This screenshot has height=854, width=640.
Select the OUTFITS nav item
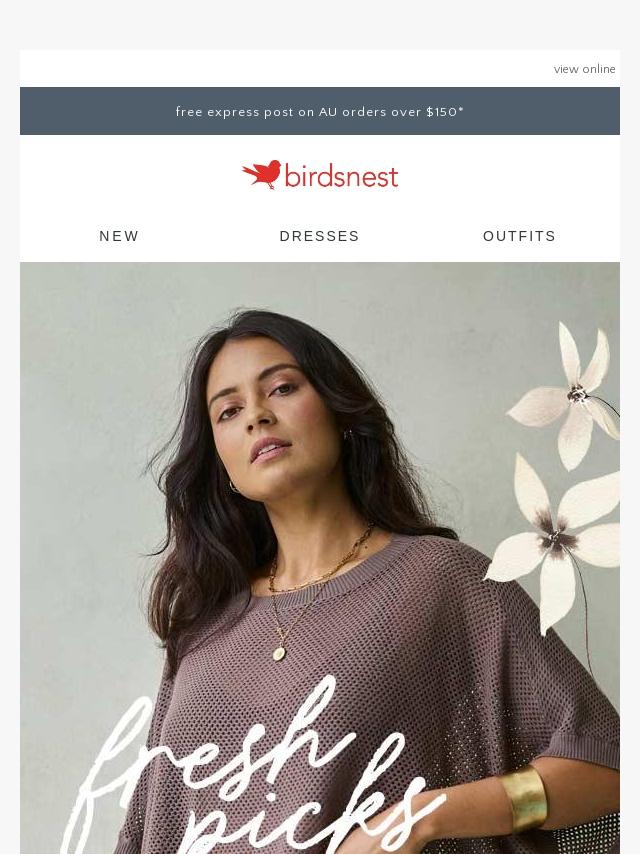519,236
